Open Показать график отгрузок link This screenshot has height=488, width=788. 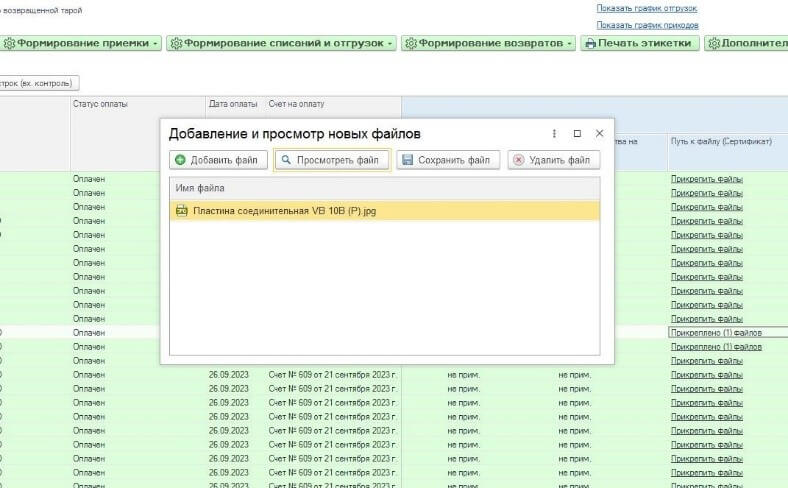pos(647,9)
